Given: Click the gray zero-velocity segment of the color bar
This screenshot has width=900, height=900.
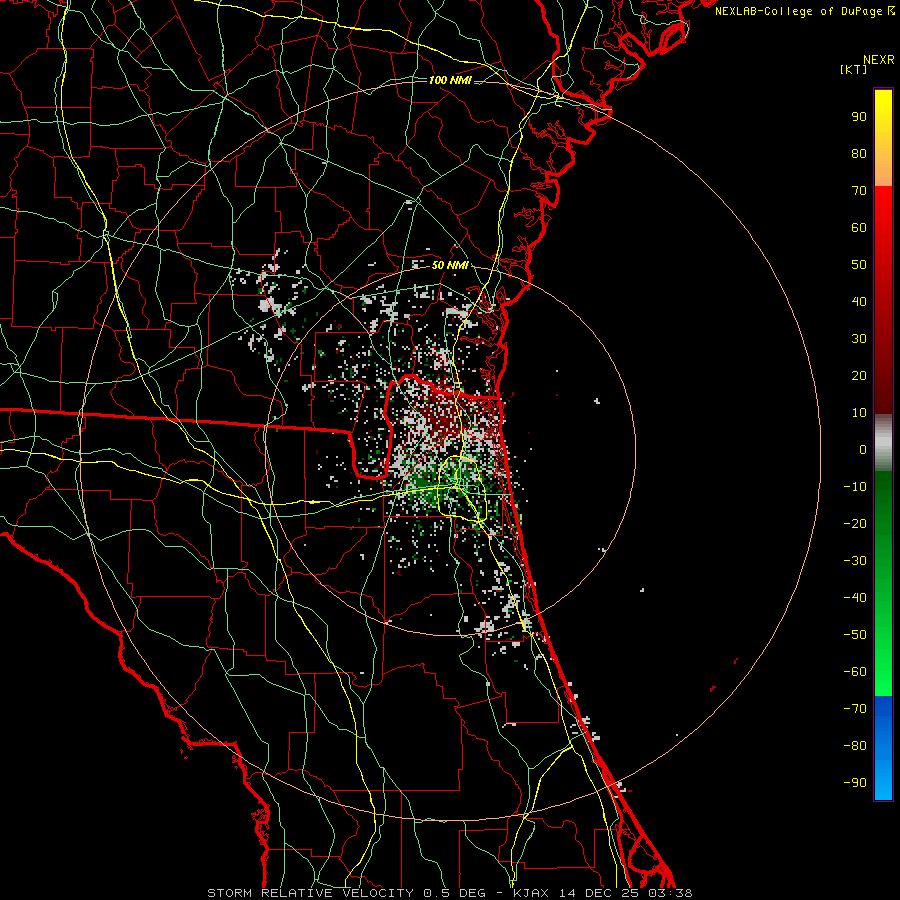Looking at the screenshot, I should coord(883,443).
